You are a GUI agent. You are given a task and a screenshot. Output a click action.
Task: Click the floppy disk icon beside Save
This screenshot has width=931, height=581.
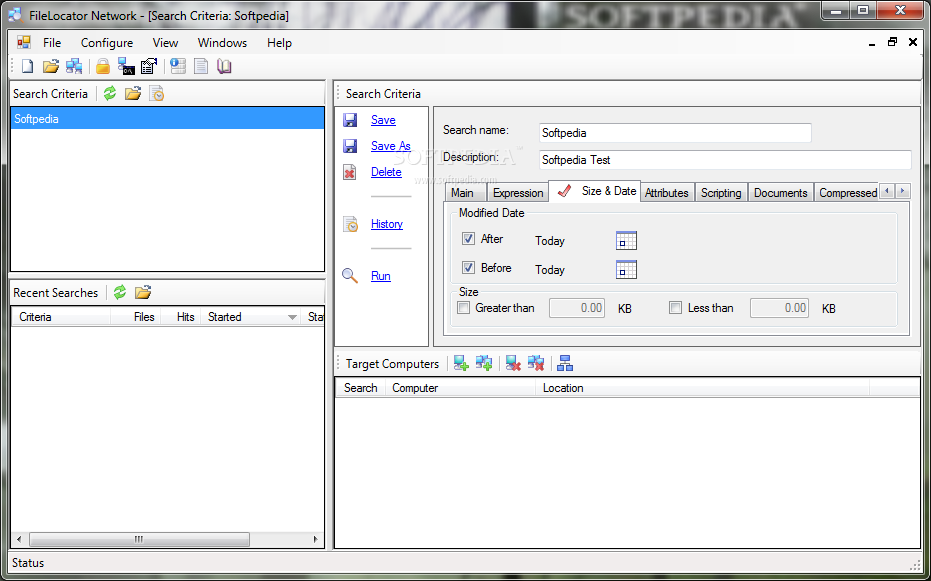tap(350, 120)
